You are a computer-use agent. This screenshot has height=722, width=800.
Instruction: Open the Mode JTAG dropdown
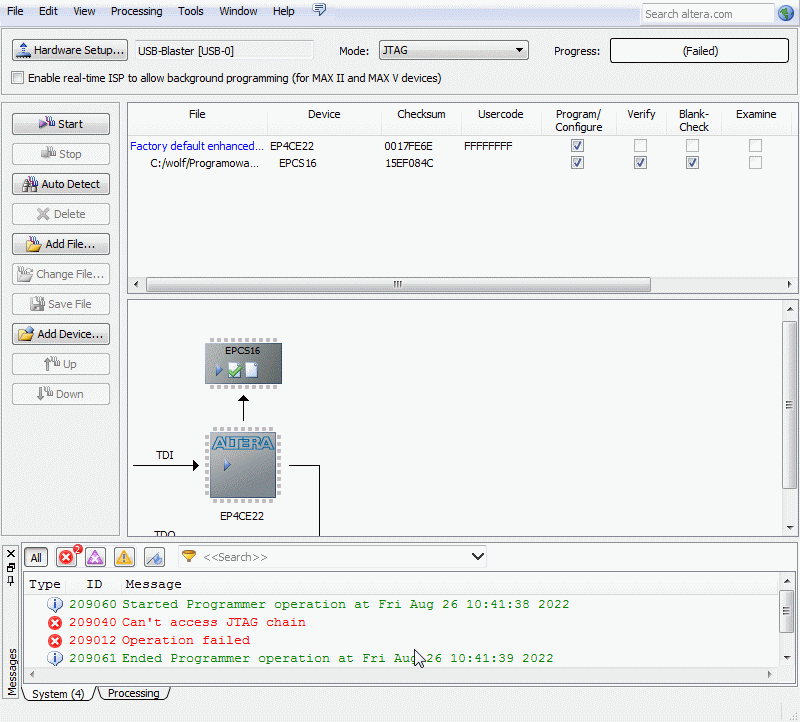pos(453,50)
